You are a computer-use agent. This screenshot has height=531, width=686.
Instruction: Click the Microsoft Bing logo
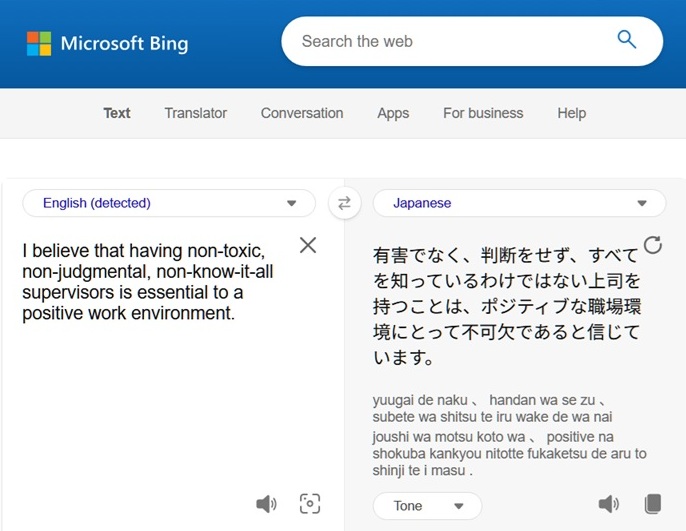[107, 43]
